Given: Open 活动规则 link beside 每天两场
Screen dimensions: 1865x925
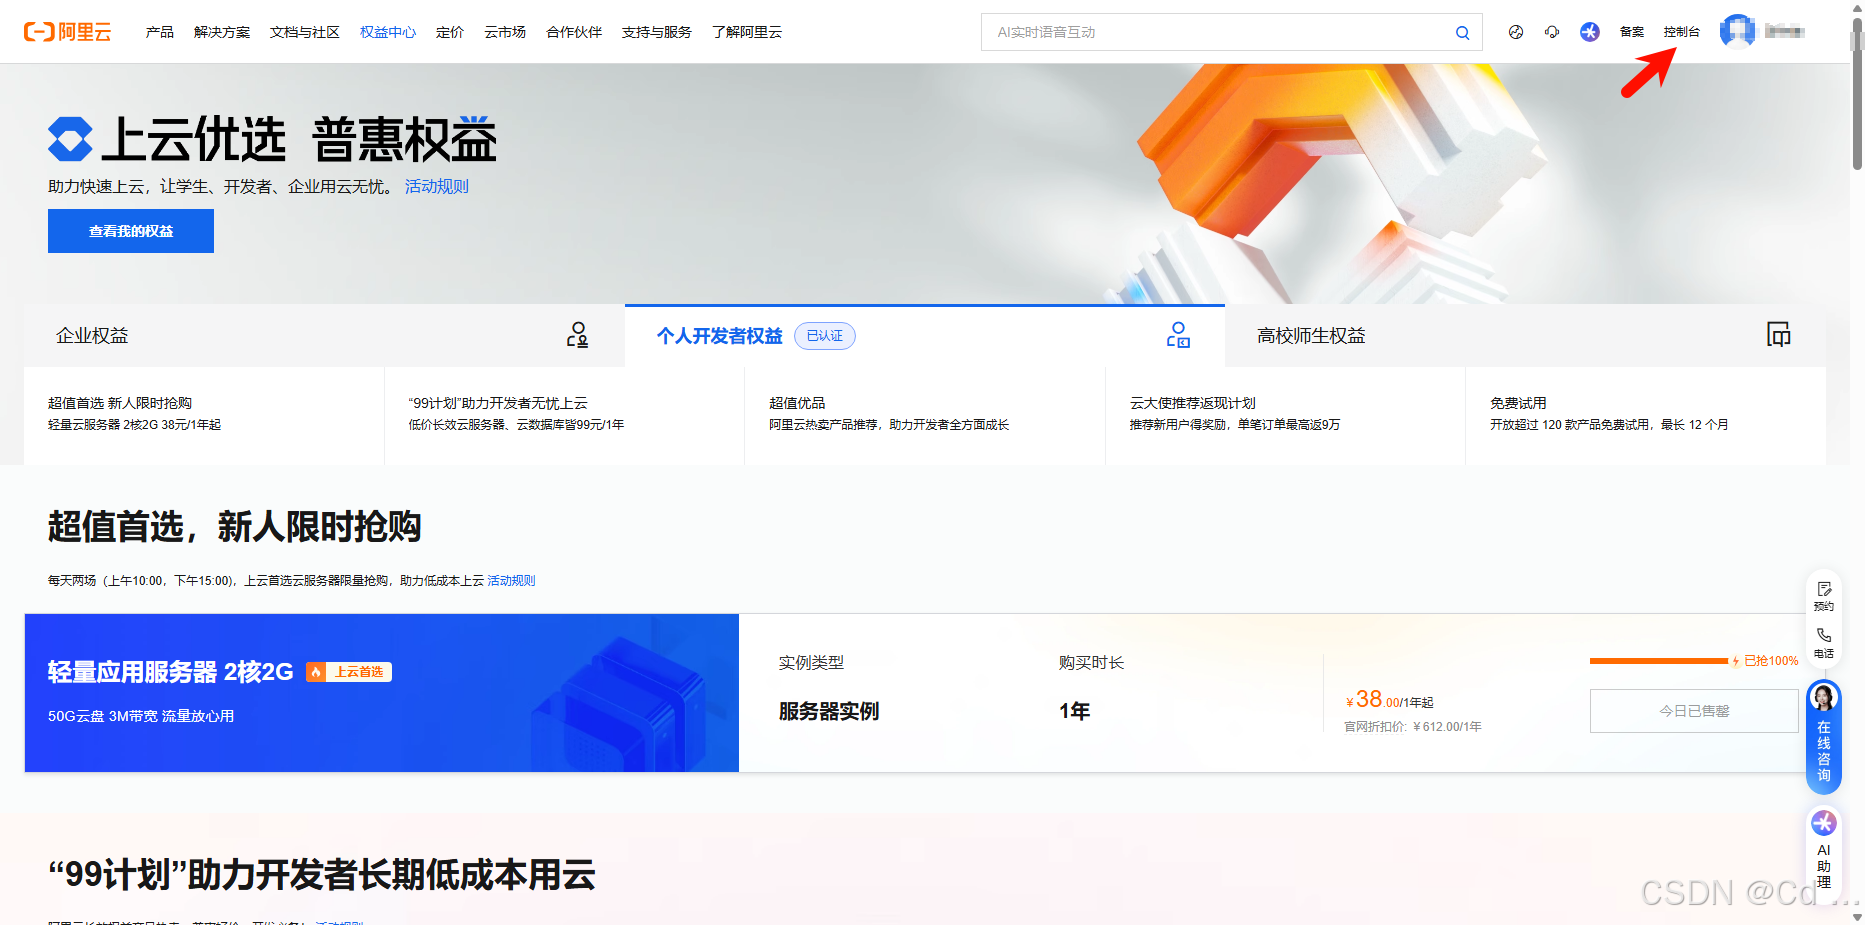Looking at the screenshot, I should pos(511,580).
